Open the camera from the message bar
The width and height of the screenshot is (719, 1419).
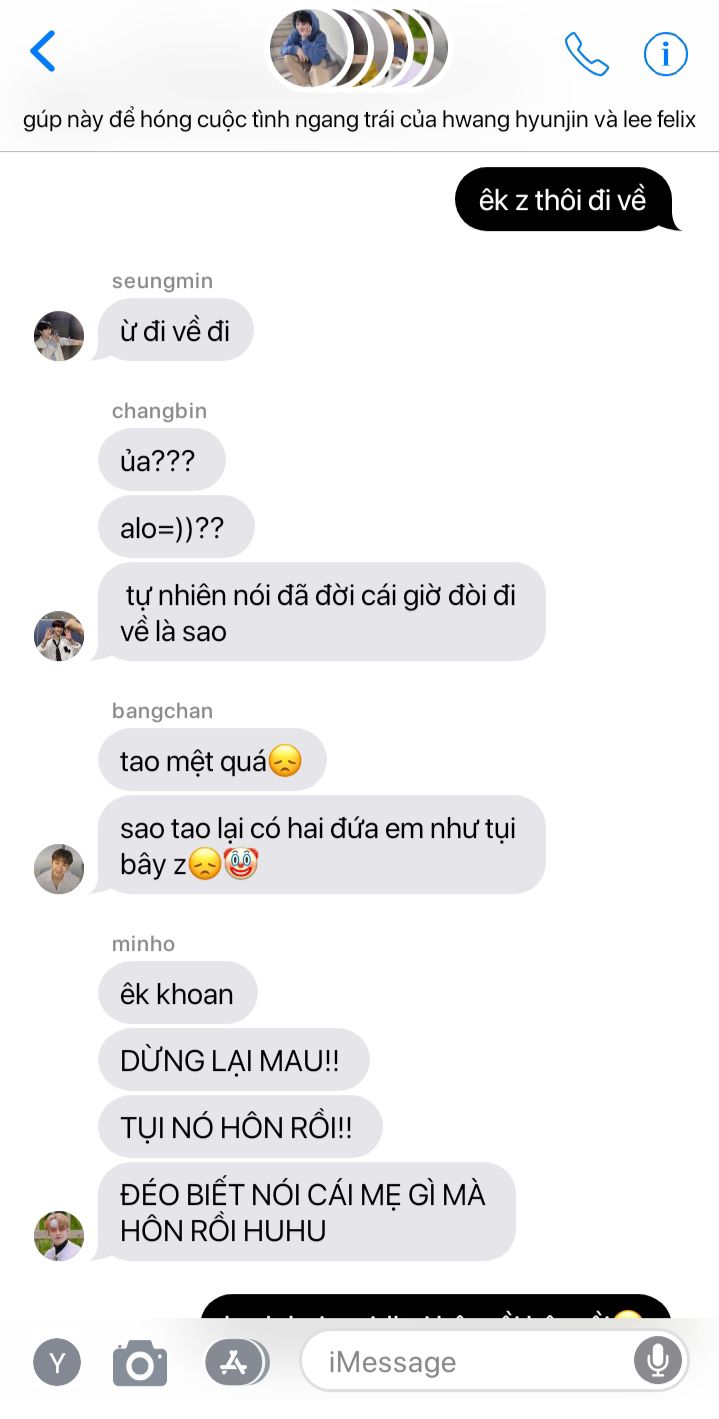[140, 1362]
